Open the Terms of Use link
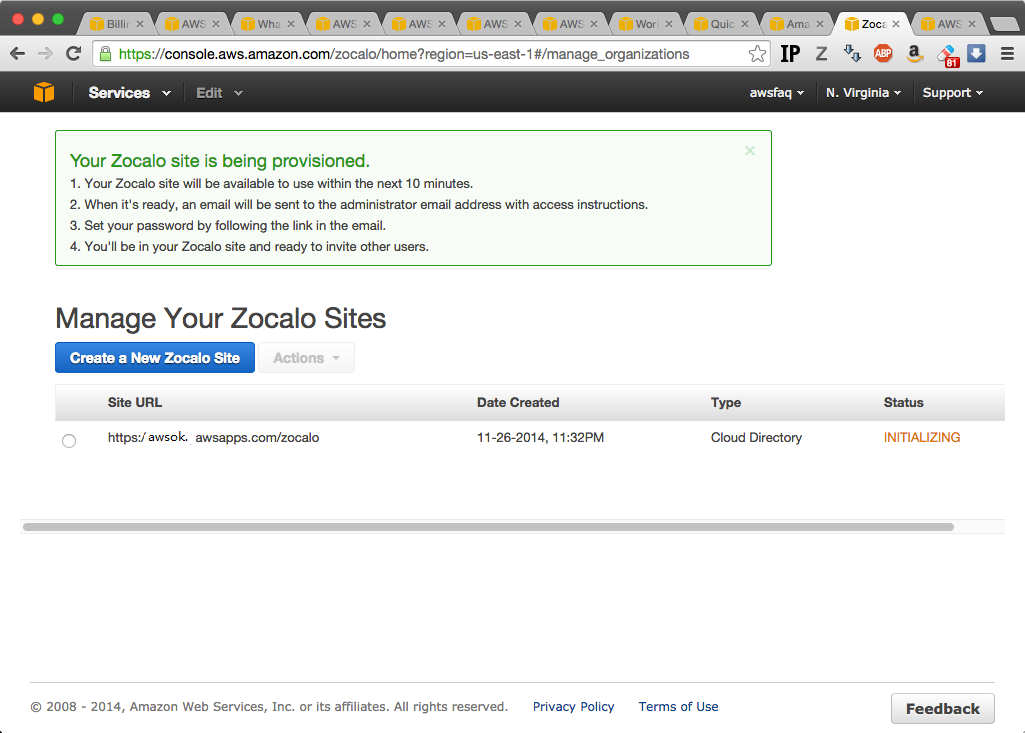Viewport: 1025px width, 733px height. [678, 706]
